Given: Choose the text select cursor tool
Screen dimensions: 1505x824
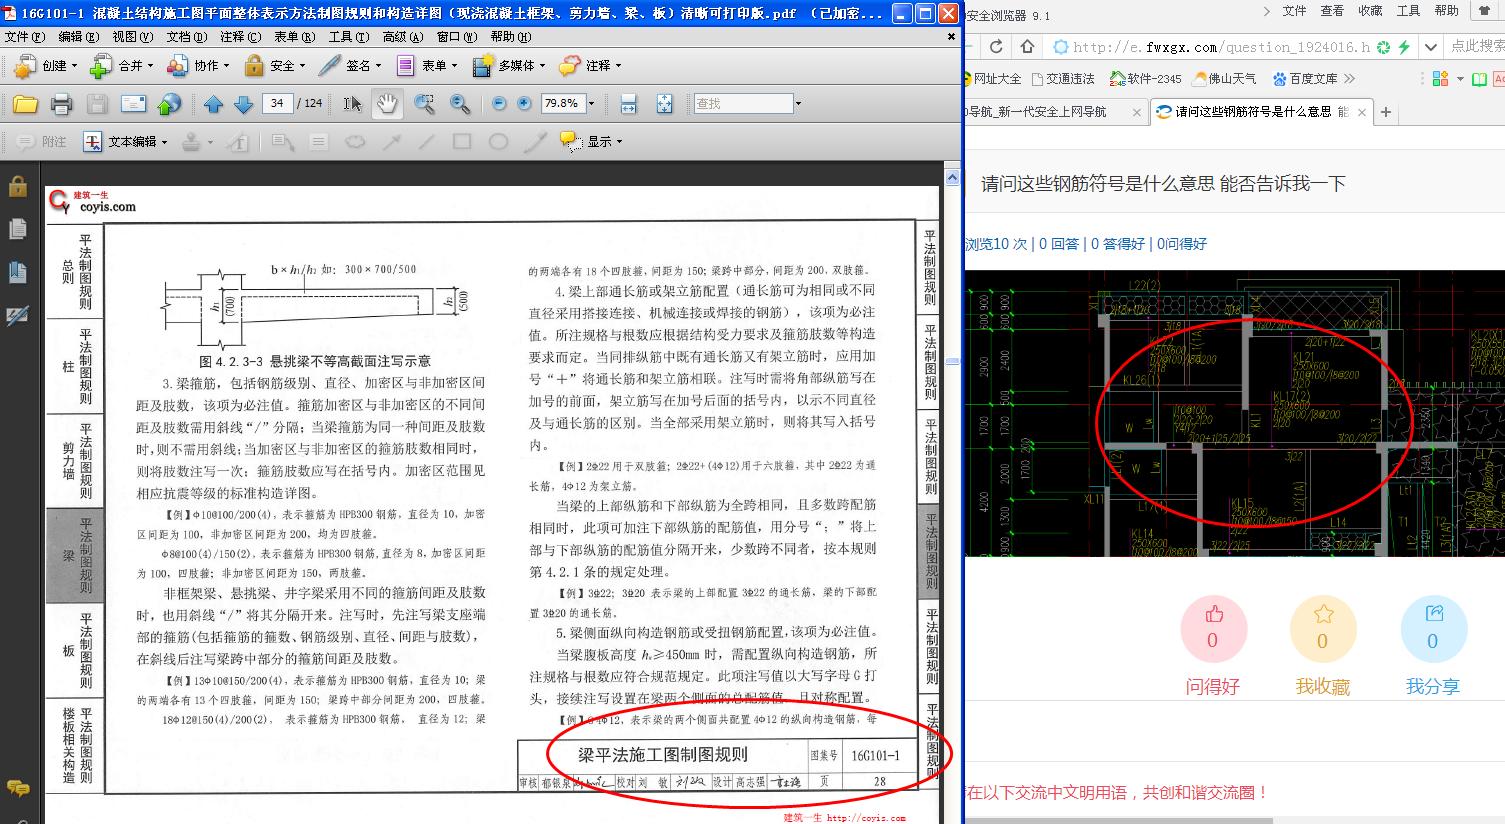Looking at the screenshot, I should coord(352,104).
